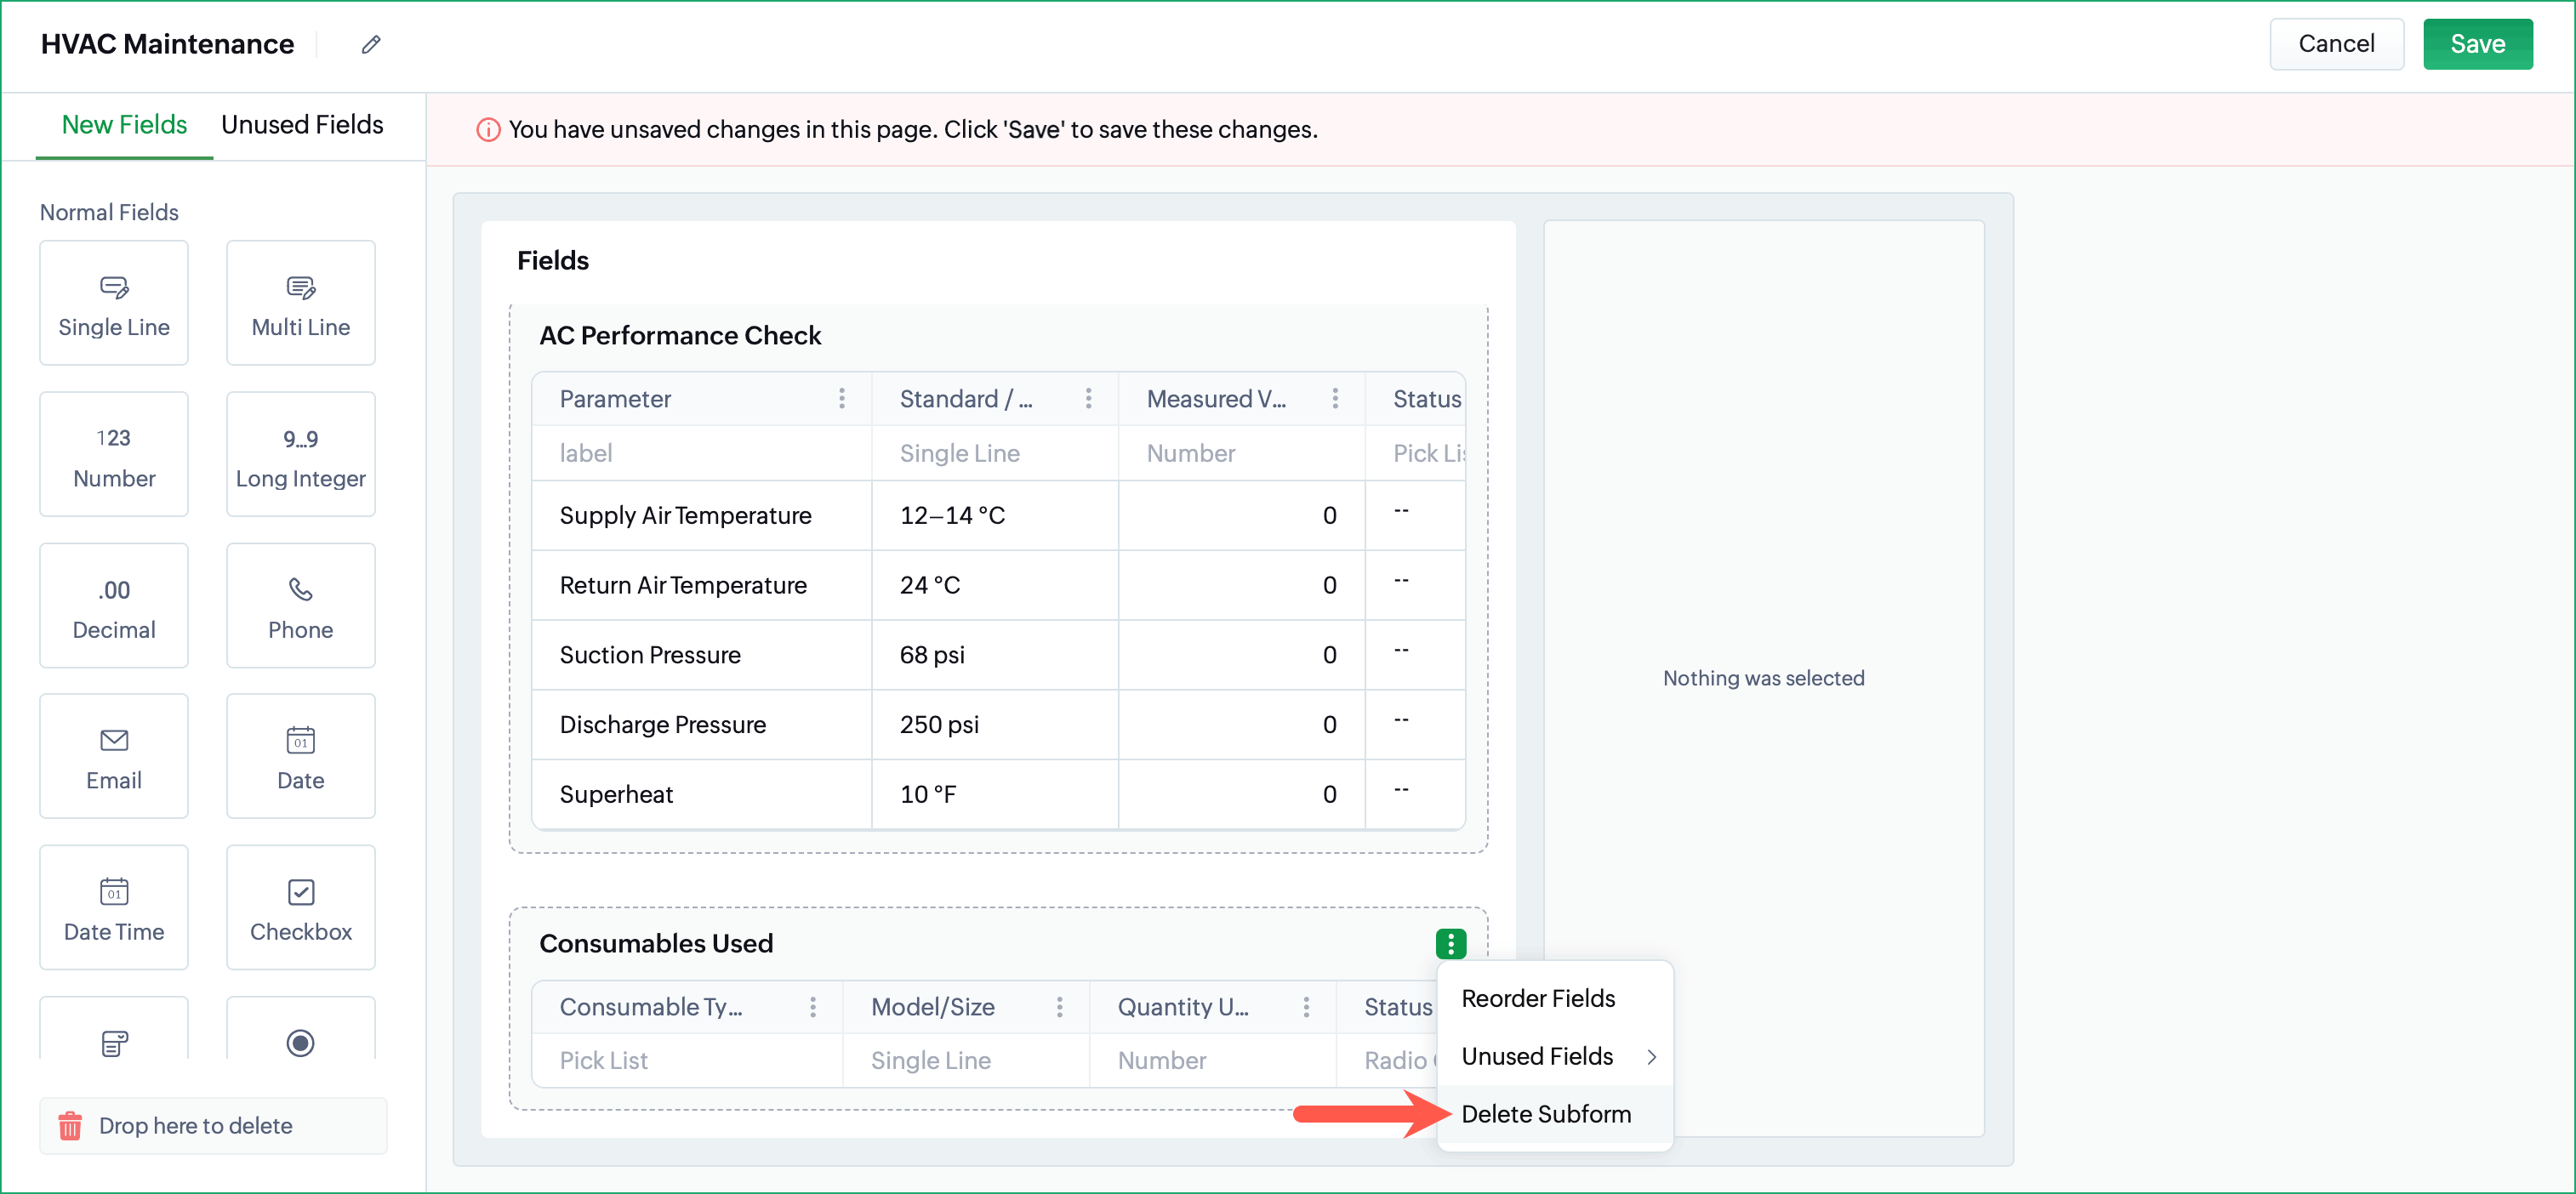
Task: Click the 68 psi standard value cell
Action: (x=995, y=655)
